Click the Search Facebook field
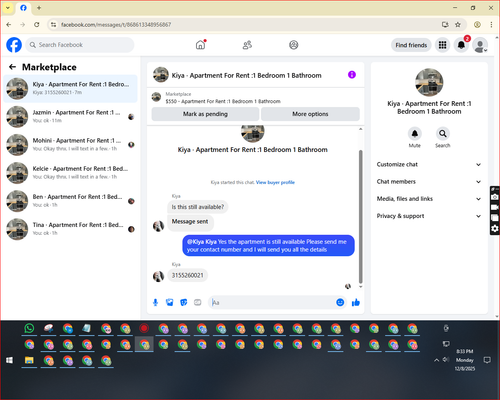500x400 pixels. coord(80,45)
